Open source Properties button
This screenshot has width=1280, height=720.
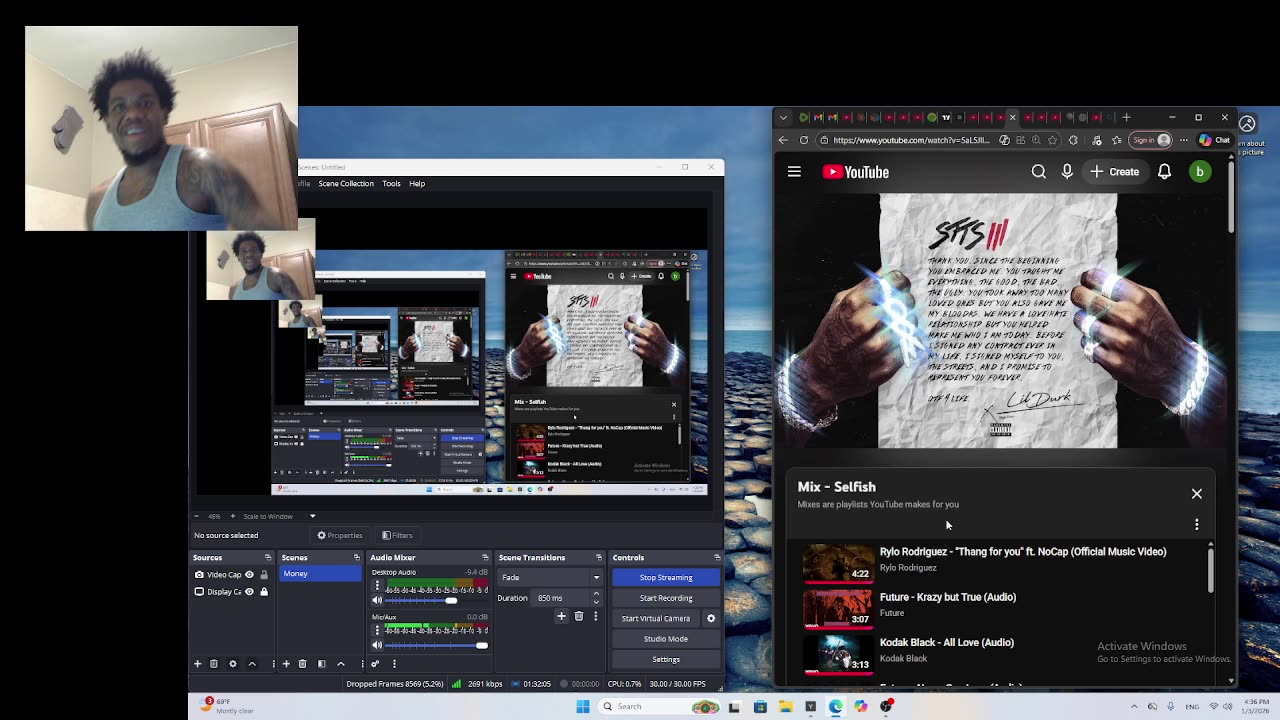click(340, 535)
